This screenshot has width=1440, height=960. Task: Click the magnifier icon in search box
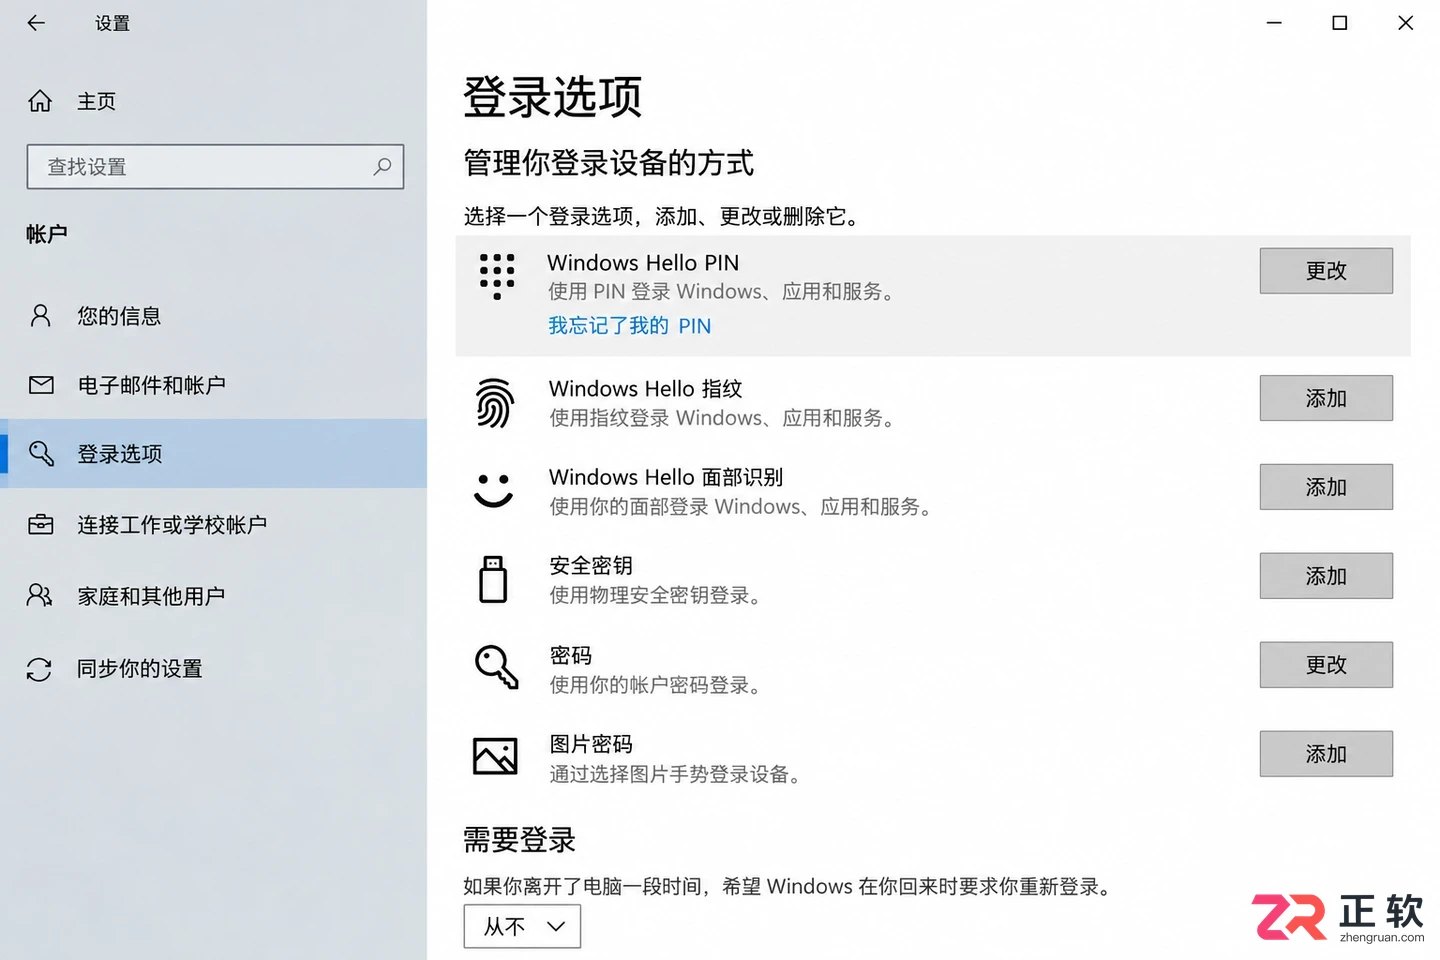coord(382,167)
